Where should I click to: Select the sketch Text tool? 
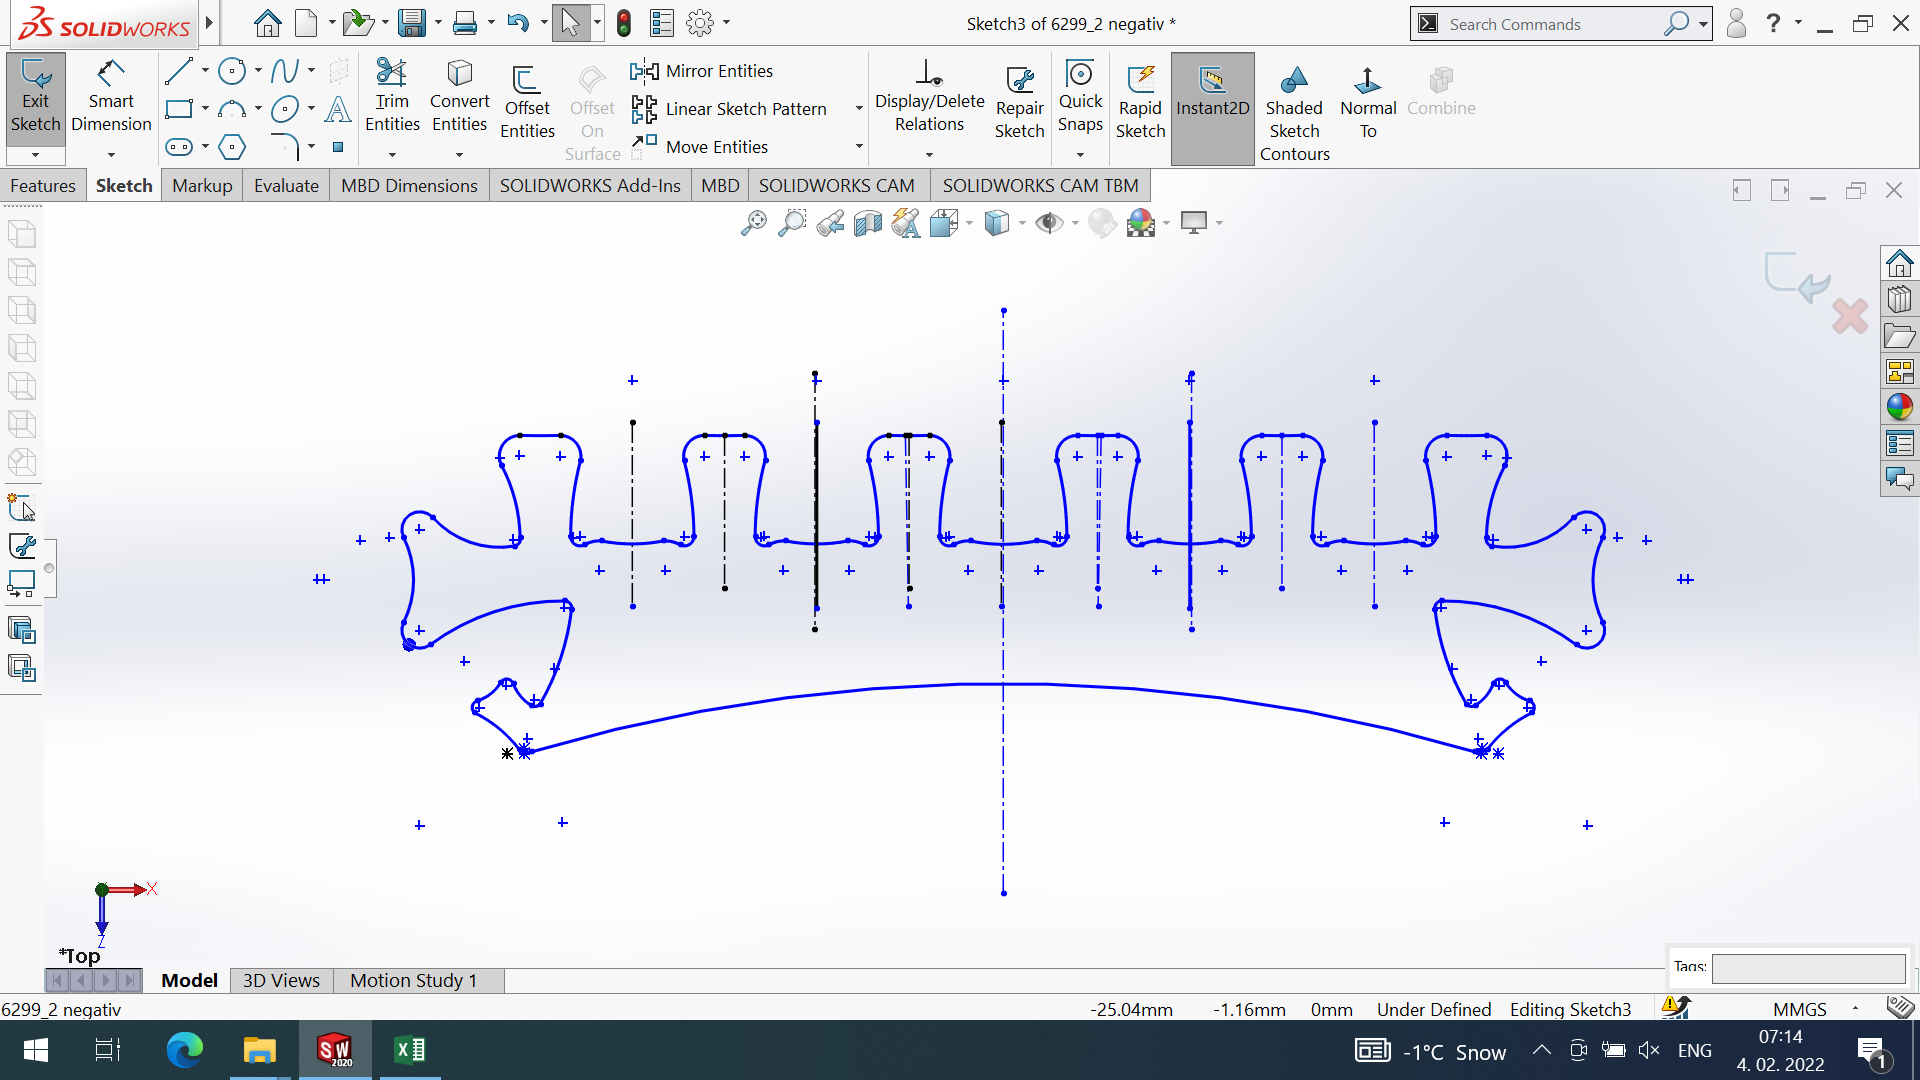pyautogui.click(x=338, y=109)
